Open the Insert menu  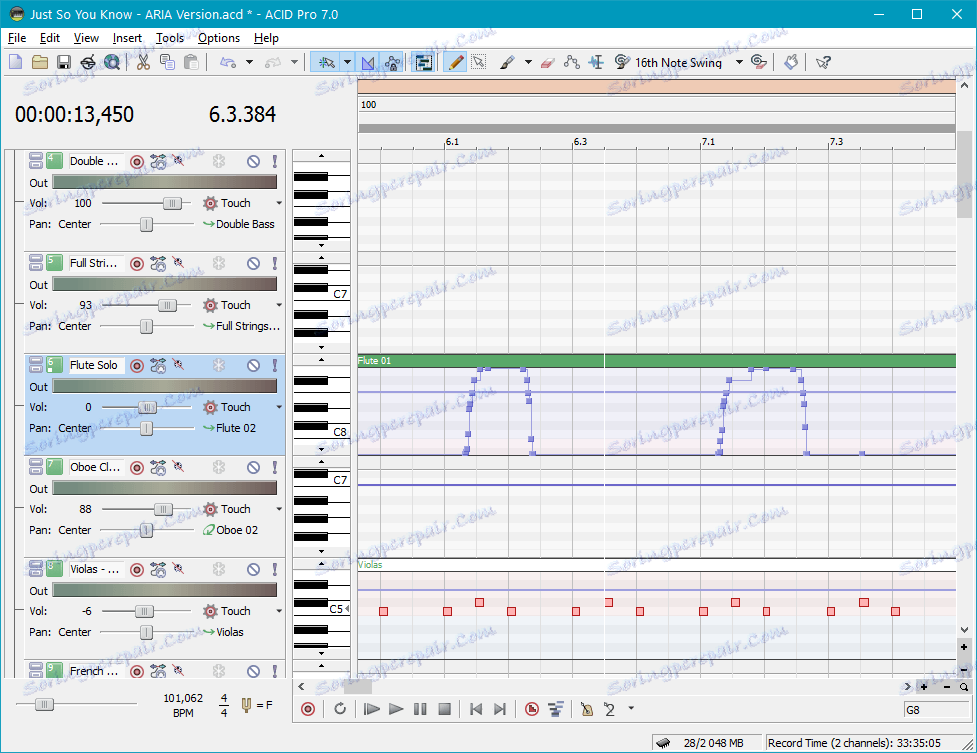(127, 38)
